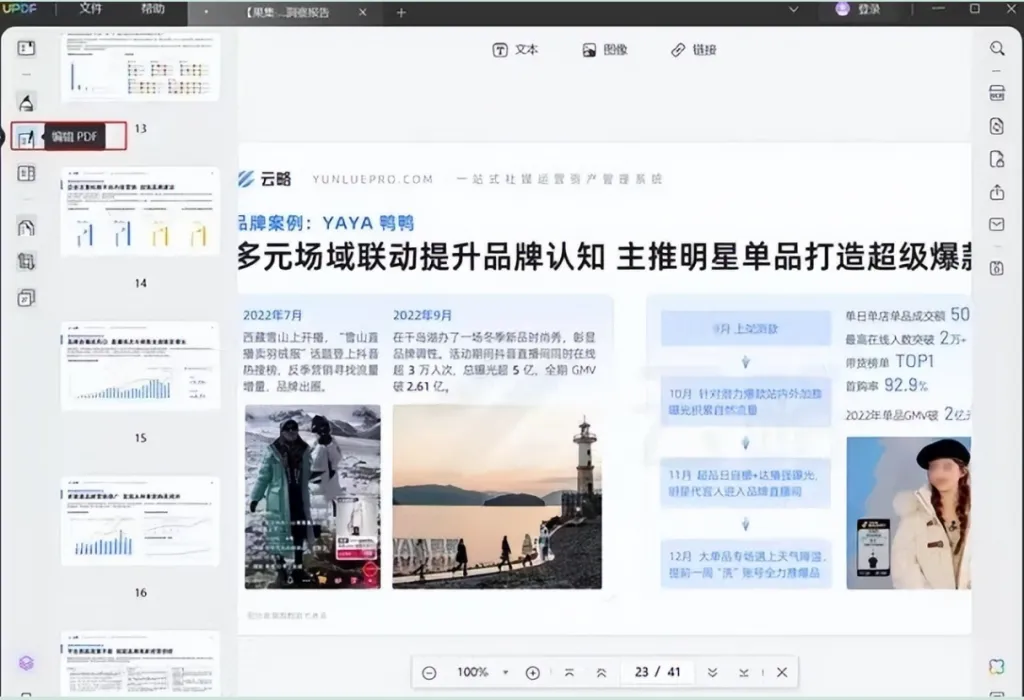Open page 15 thumbnail
This screenshot has height=700, width=1024.
tap(140, 366)
